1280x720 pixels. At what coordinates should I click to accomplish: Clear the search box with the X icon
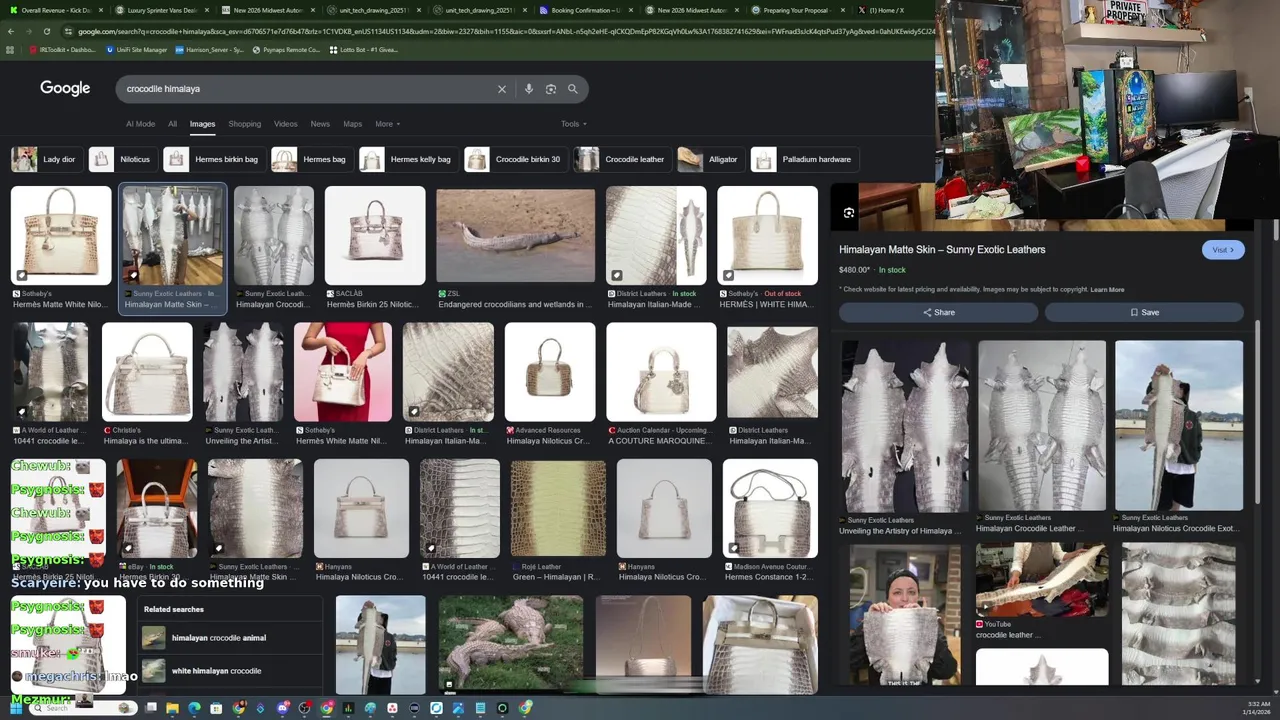(x=502, y=89)
